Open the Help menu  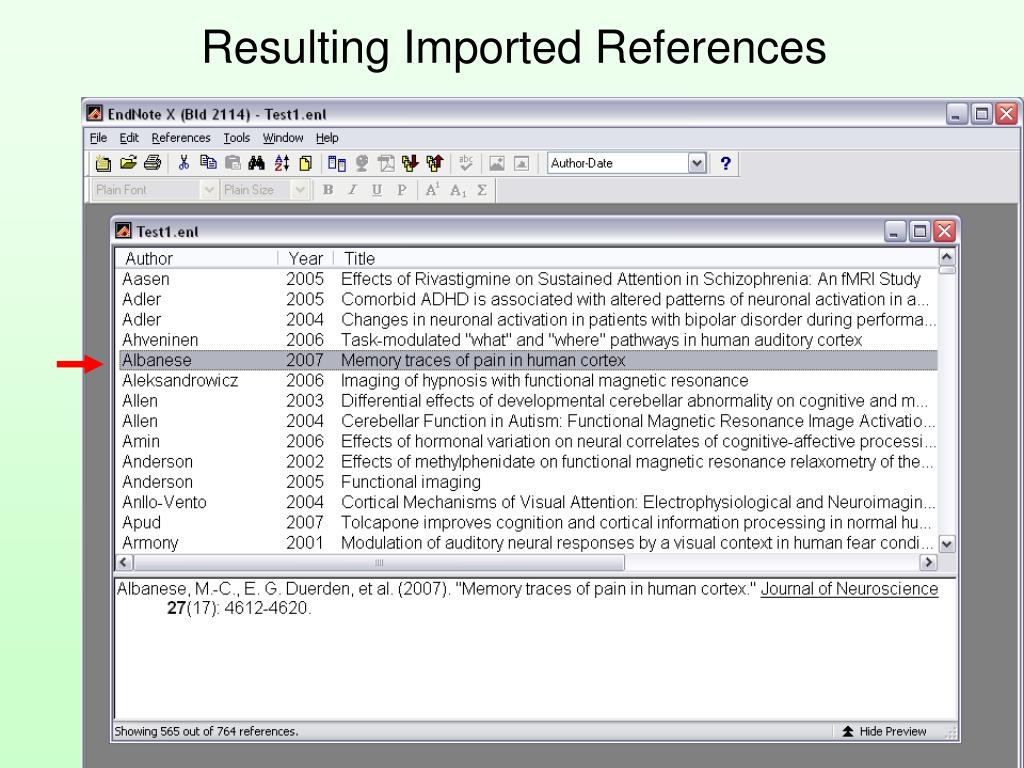[x=327, y=138]
